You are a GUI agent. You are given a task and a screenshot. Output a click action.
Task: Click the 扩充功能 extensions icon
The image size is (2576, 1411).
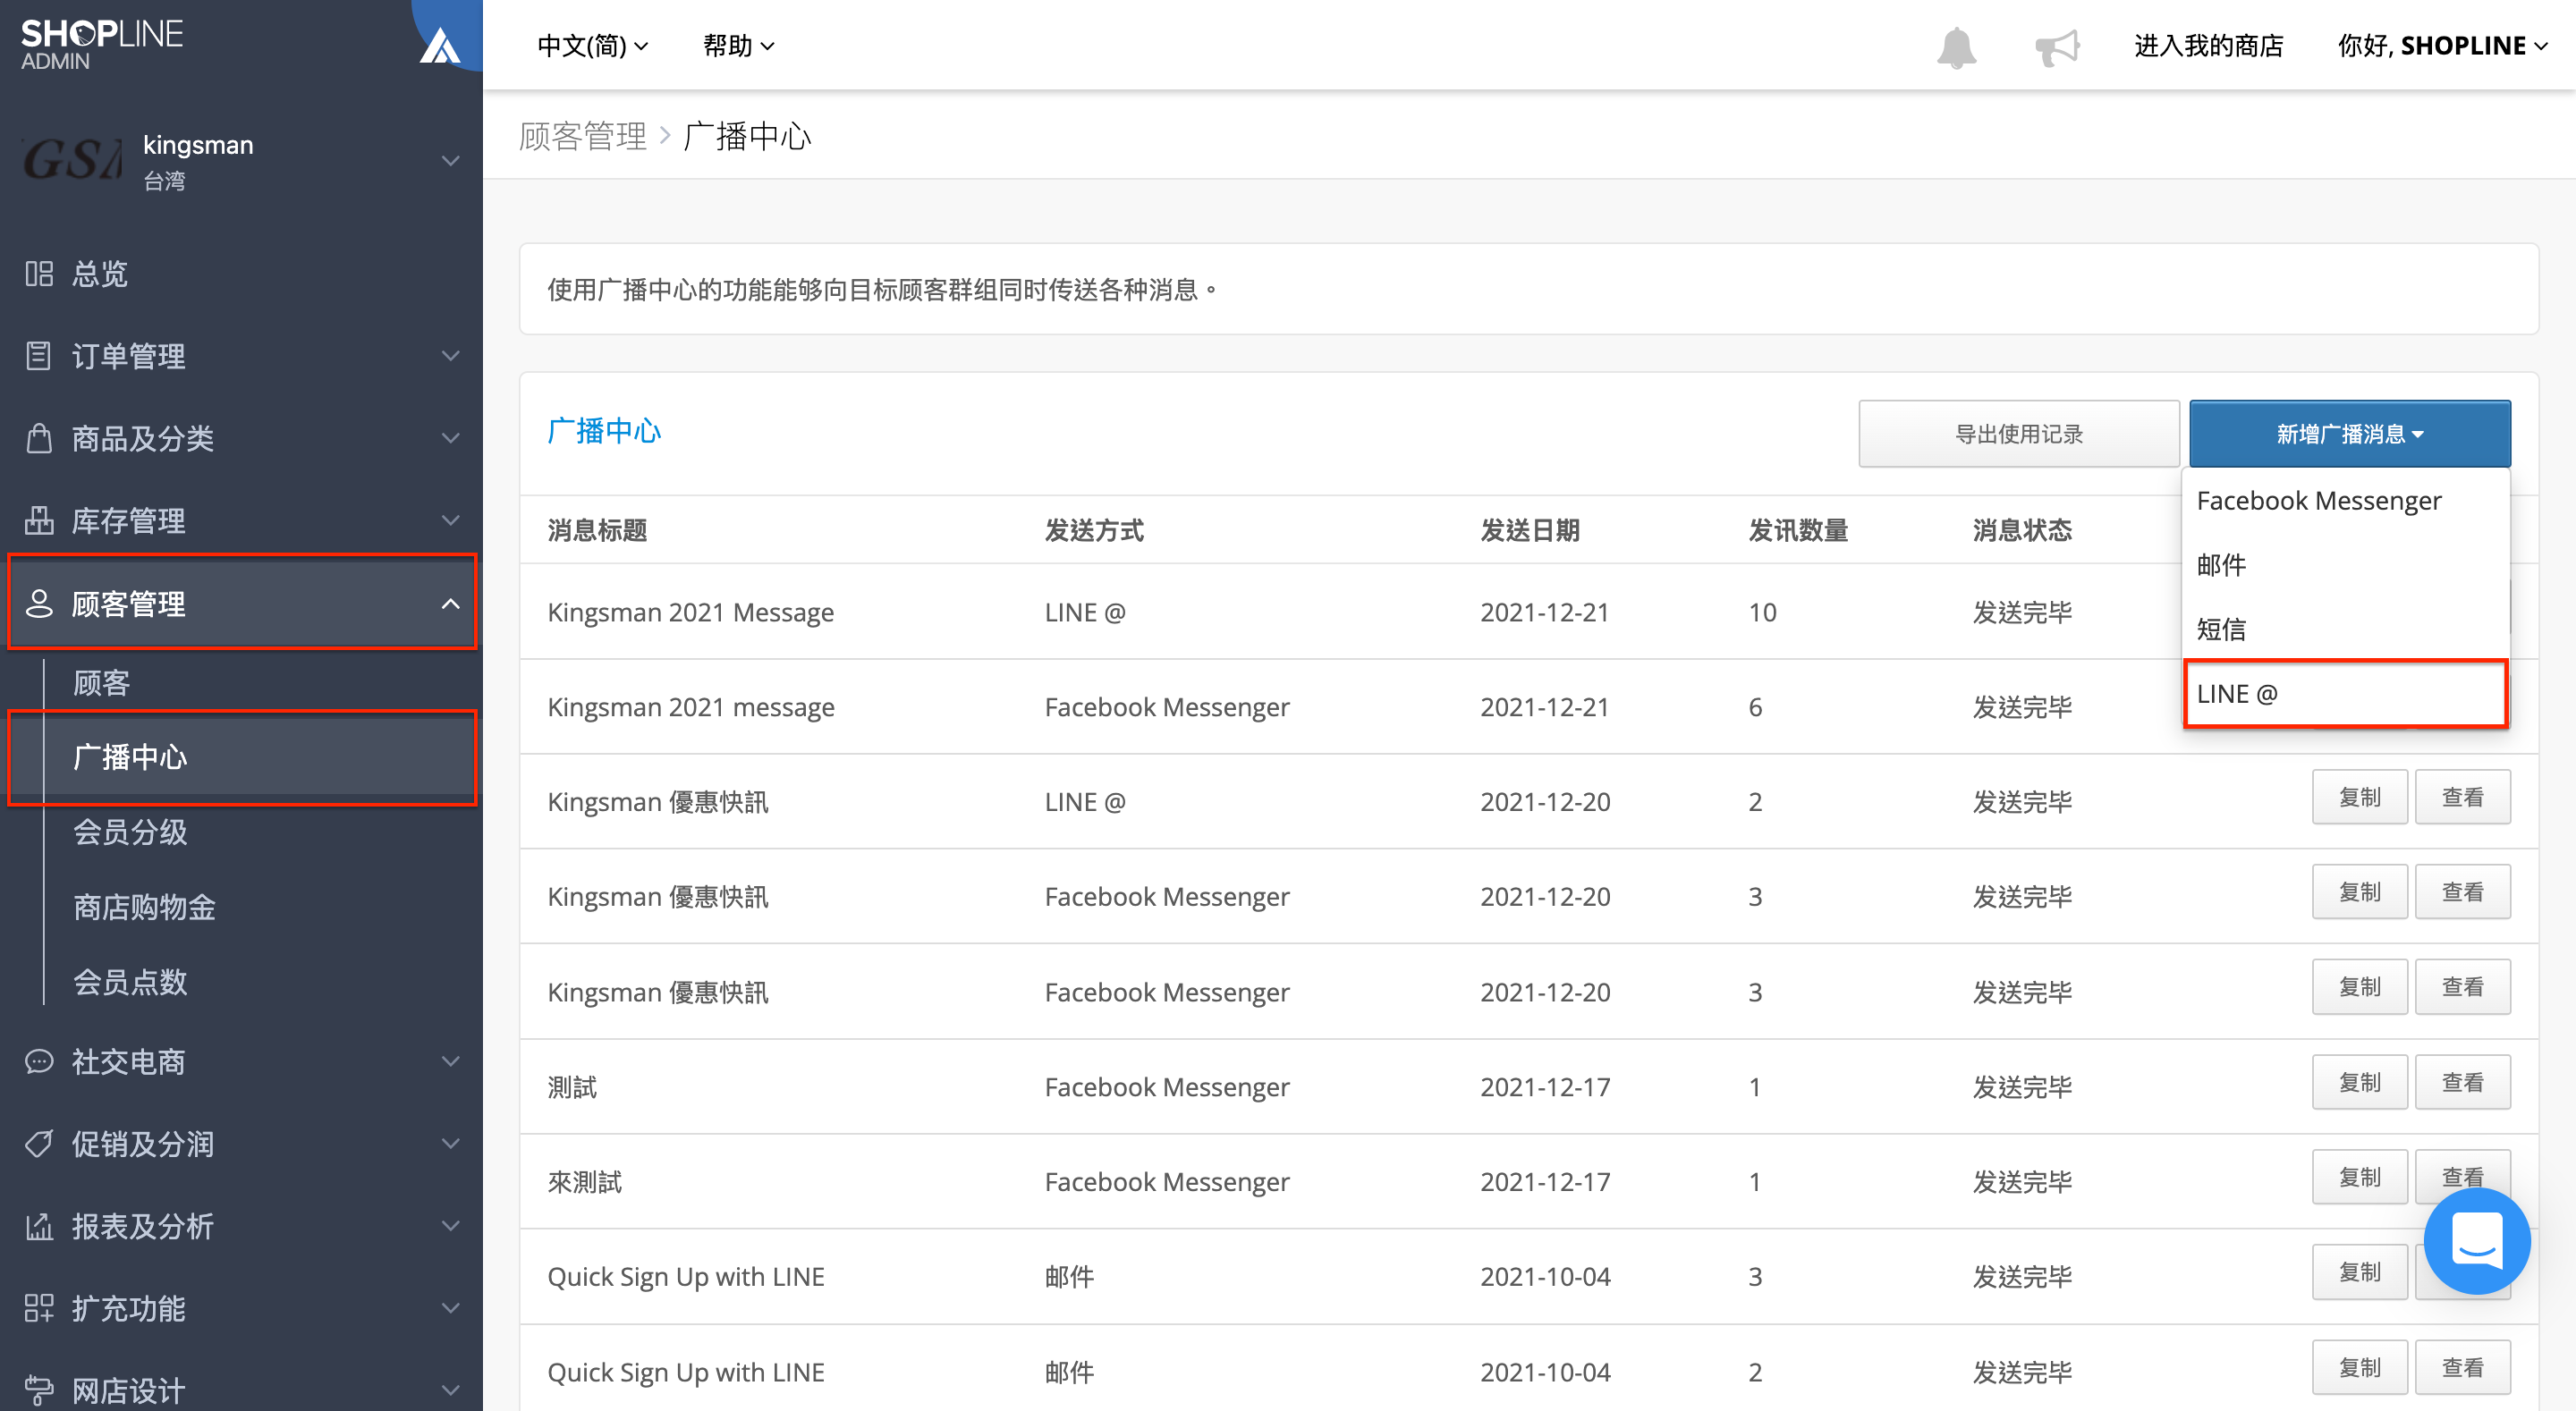pos(38,1307)
